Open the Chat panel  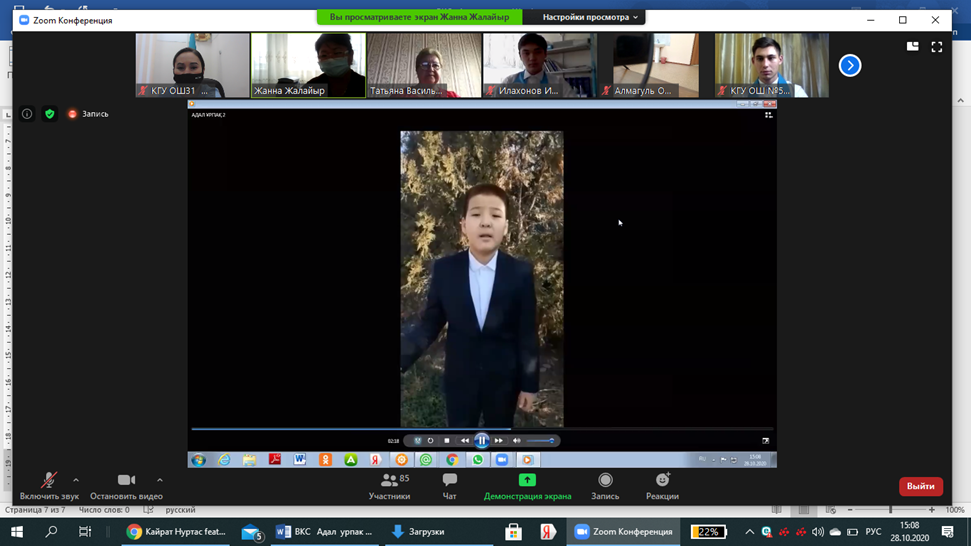tap(449, 486)
